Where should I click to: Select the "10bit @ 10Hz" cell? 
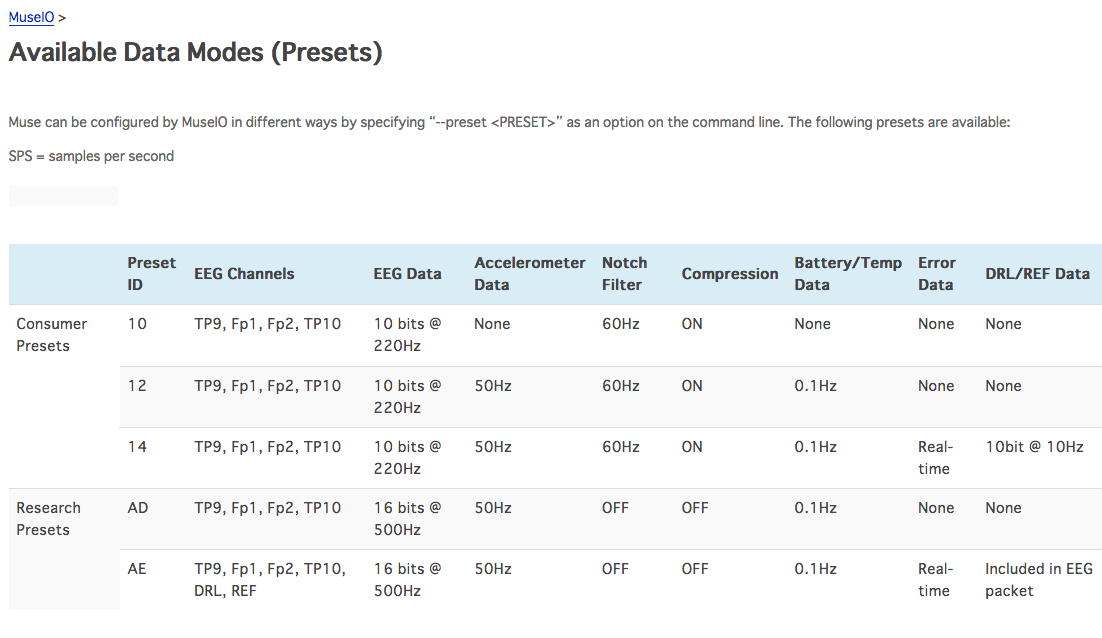tap(1034, 447)
